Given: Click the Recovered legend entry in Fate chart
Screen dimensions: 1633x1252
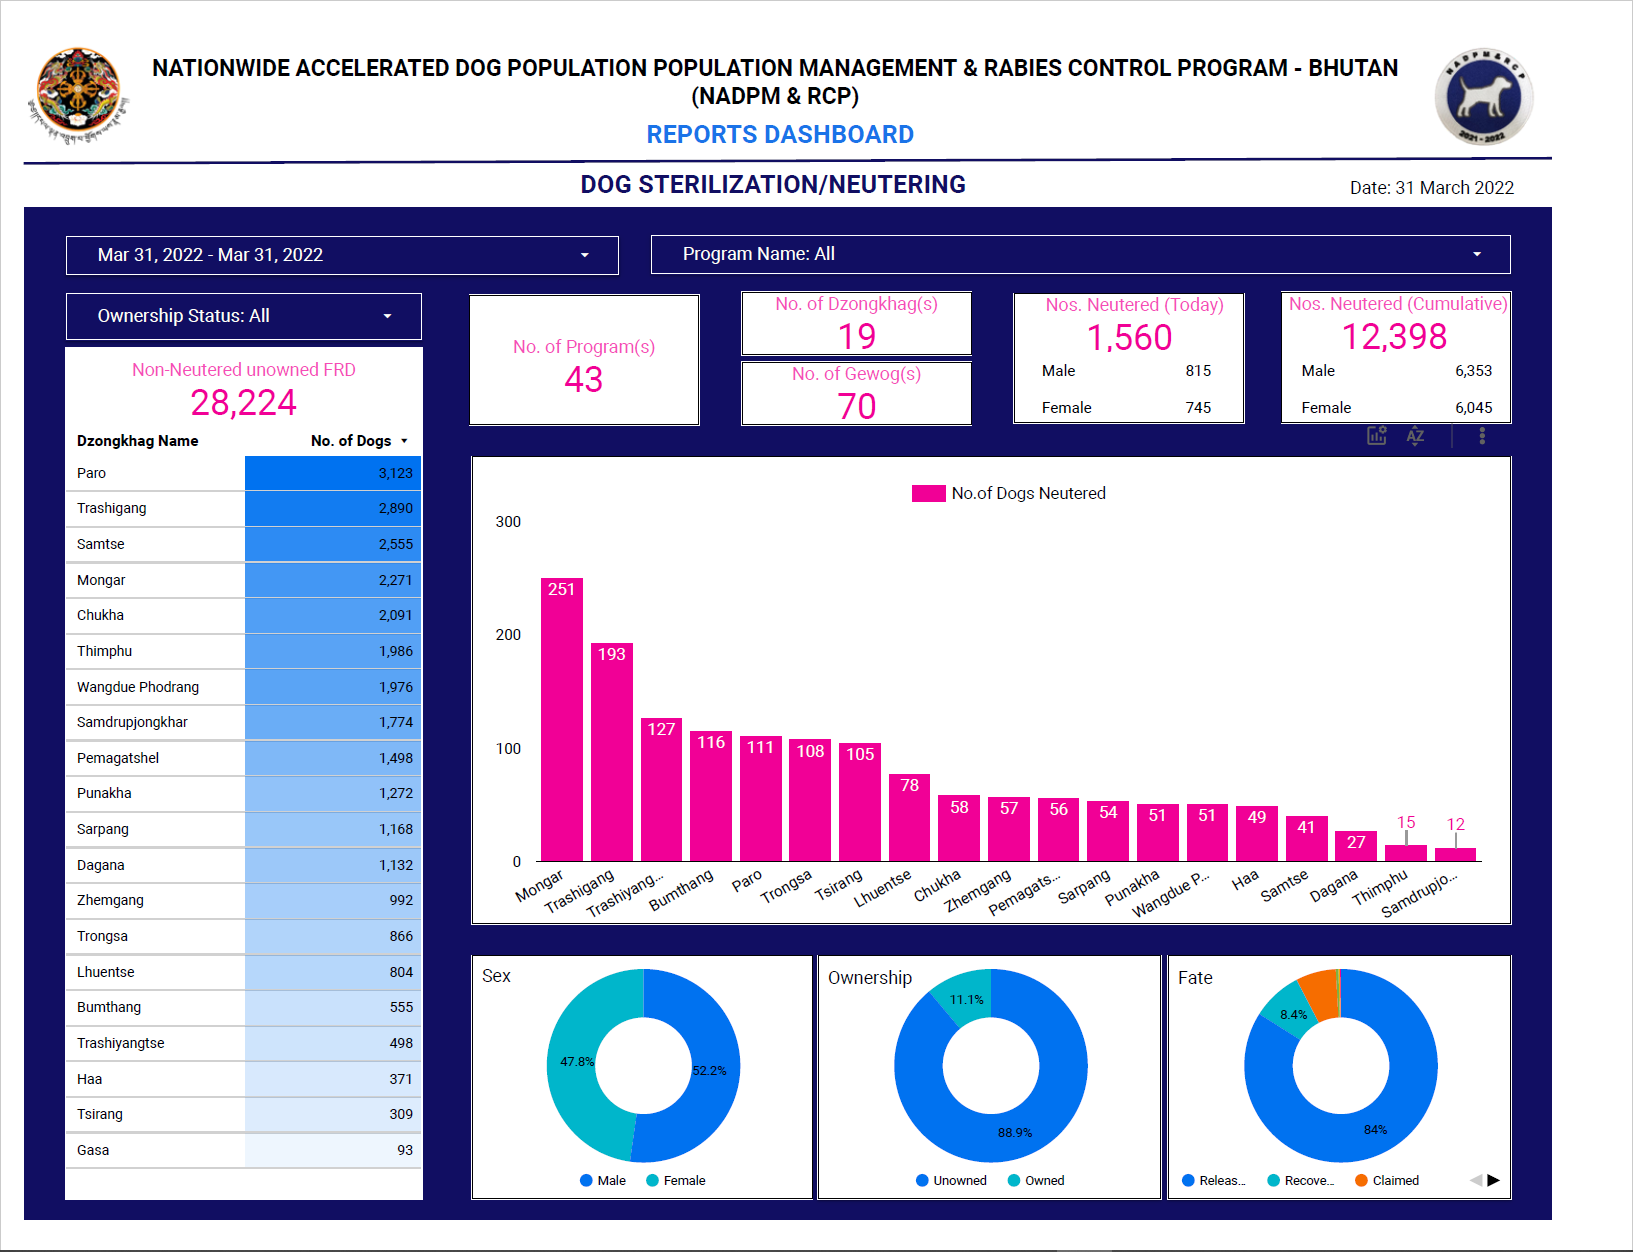Looking at the screenshot, I should click(x=1301, y=1180).
